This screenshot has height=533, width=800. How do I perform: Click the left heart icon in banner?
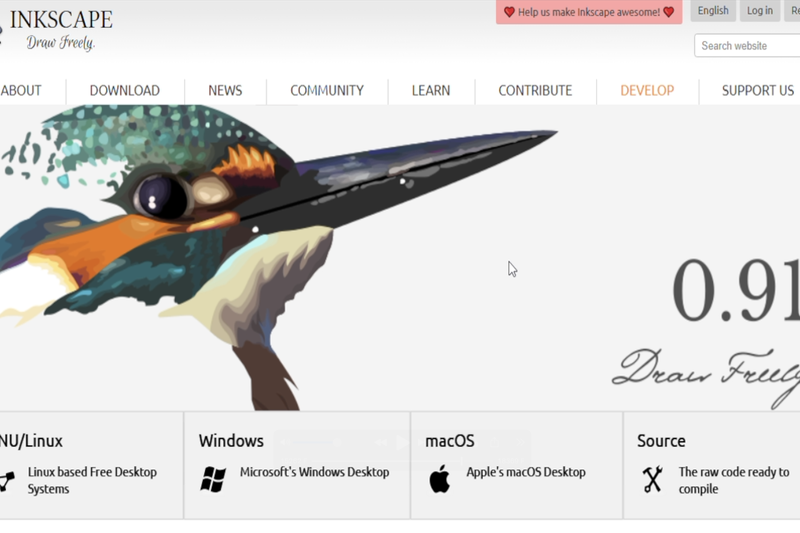(x=509, y=12)
